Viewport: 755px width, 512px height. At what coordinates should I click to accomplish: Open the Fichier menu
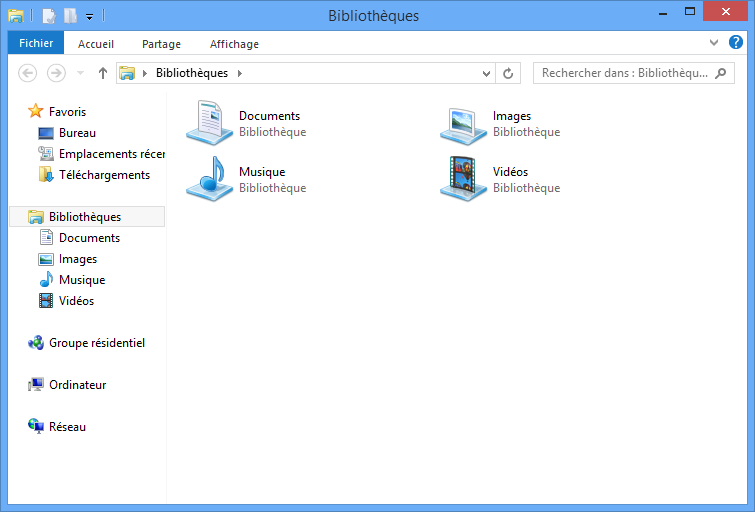(36, 43)
